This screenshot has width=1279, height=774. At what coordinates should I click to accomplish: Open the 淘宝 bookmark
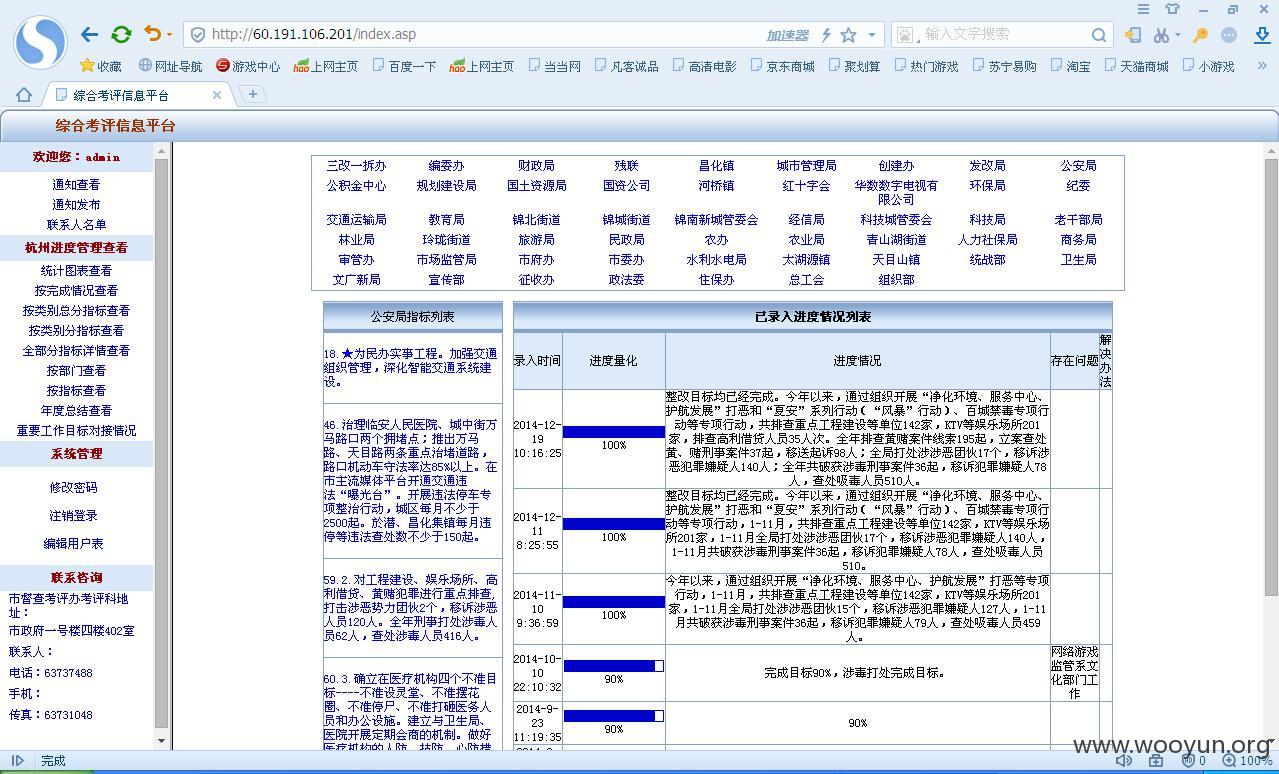point(1071,66)
